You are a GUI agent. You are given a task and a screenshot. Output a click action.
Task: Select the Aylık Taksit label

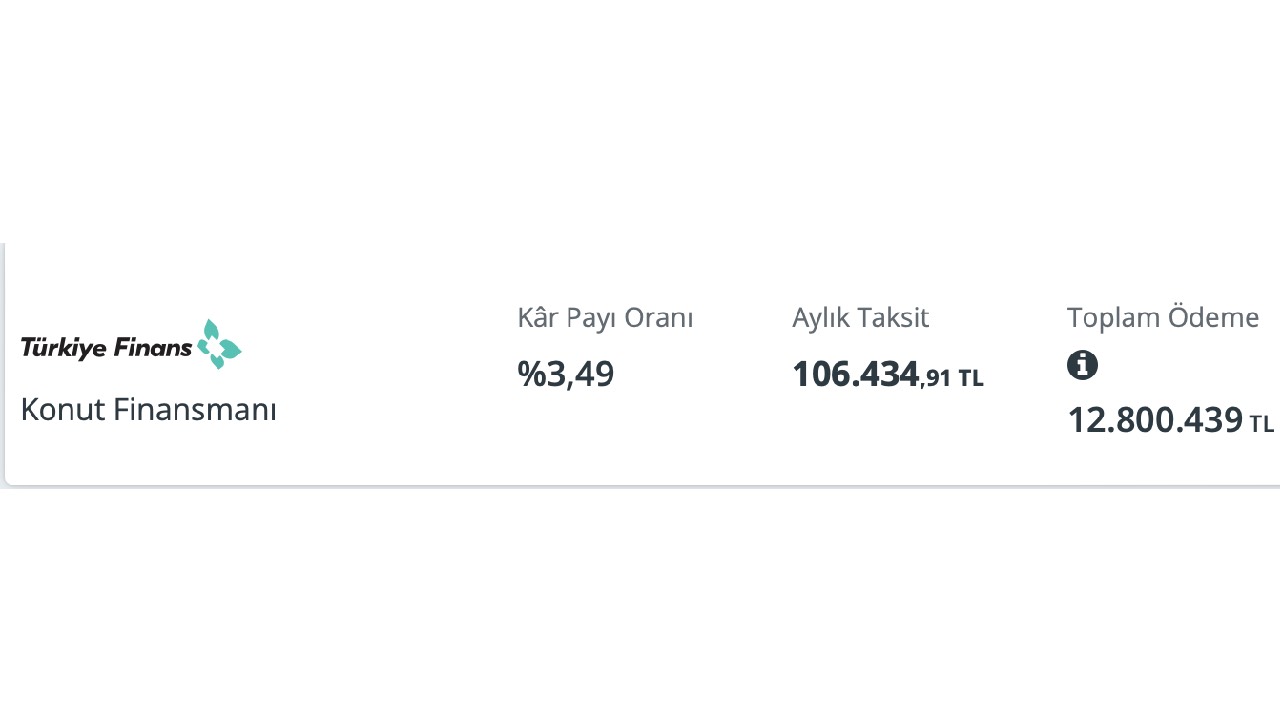[860, 318]
